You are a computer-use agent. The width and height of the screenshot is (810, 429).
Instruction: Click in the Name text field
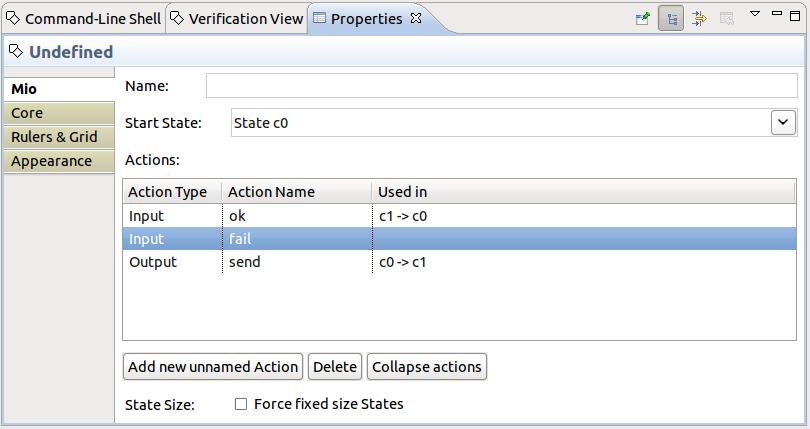point(500,86)
